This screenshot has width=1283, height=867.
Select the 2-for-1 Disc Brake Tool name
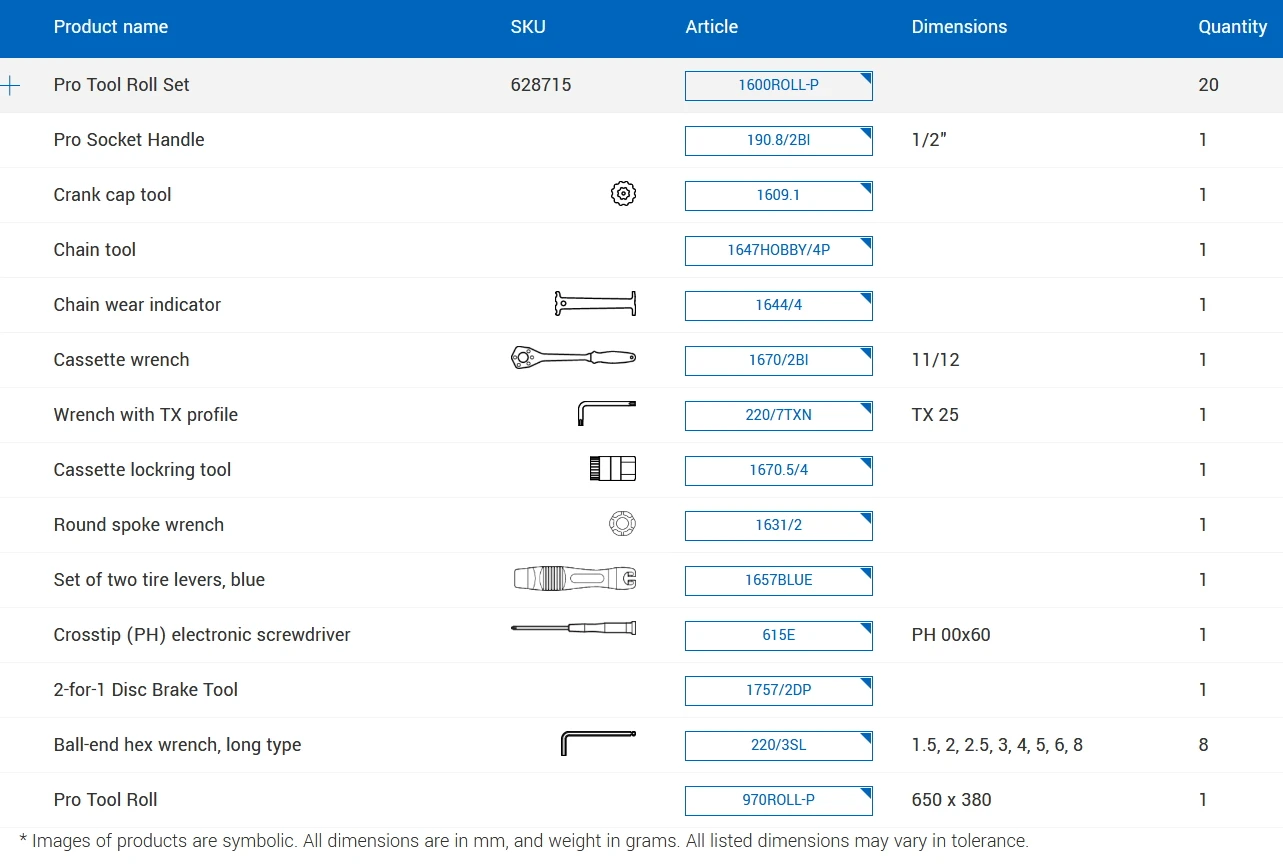[146, 690]
